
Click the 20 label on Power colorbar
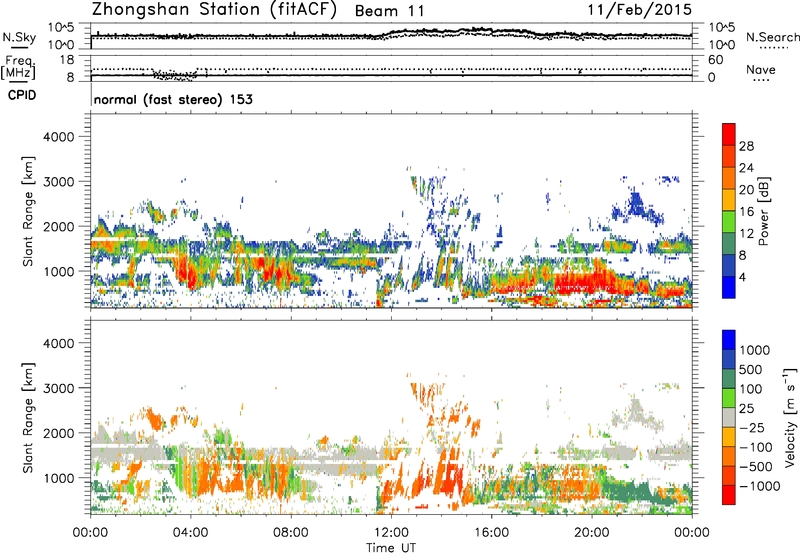[745, 190]
